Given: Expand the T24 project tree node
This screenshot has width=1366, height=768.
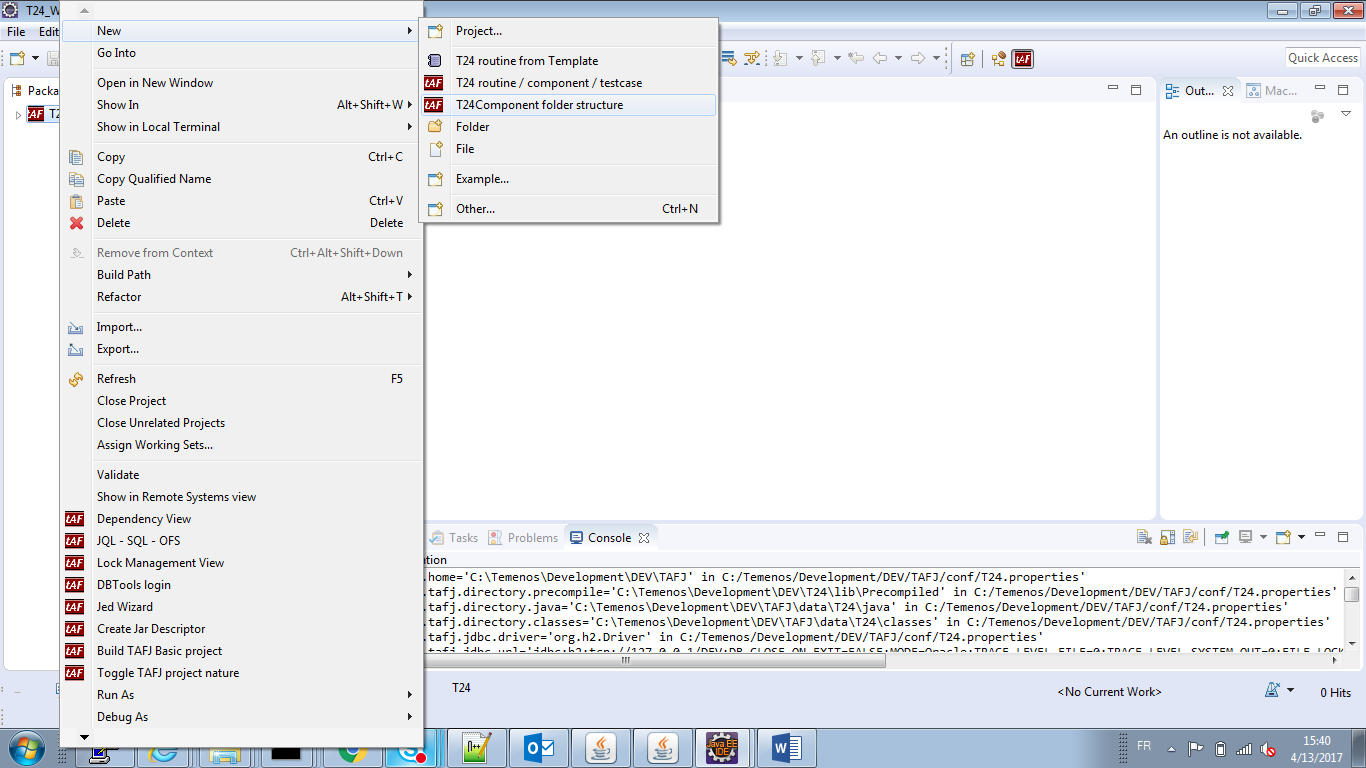Looking at the screenshot, I should [18, 115].
